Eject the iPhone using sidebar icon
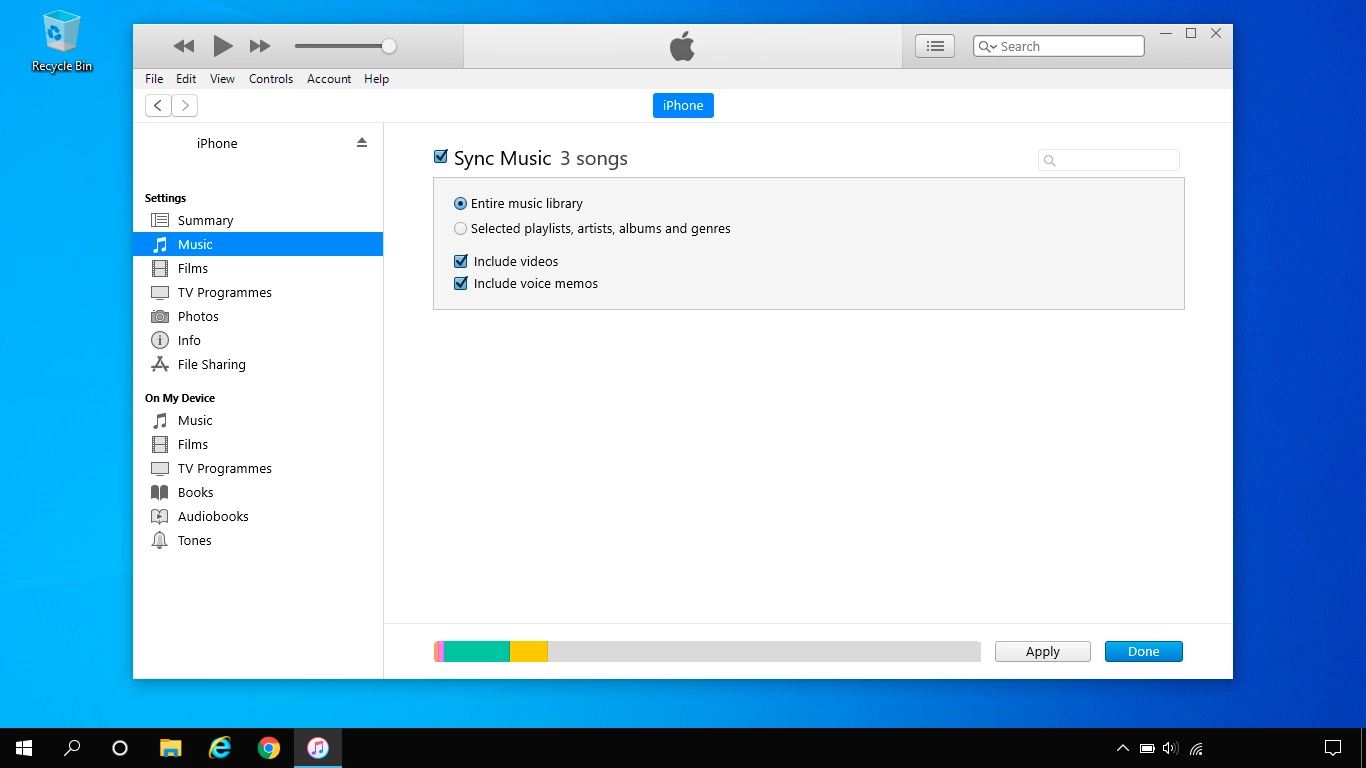The width and height of the screenshot is (1366, 768). click(x=362, y=143)
